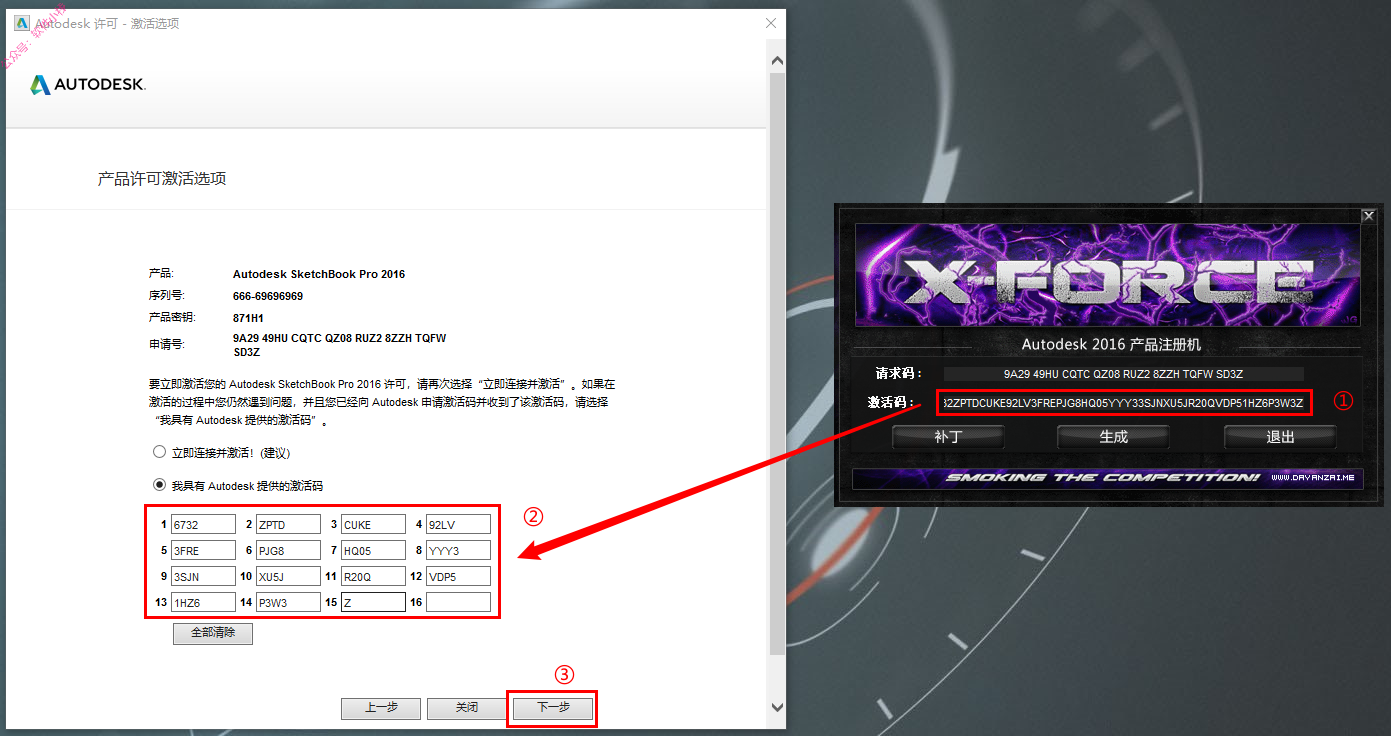Image resolution: width=1391 pixels, height=736 pixels.
Task: Click the X-Force request code field
Action: [x=1123, y=374]
